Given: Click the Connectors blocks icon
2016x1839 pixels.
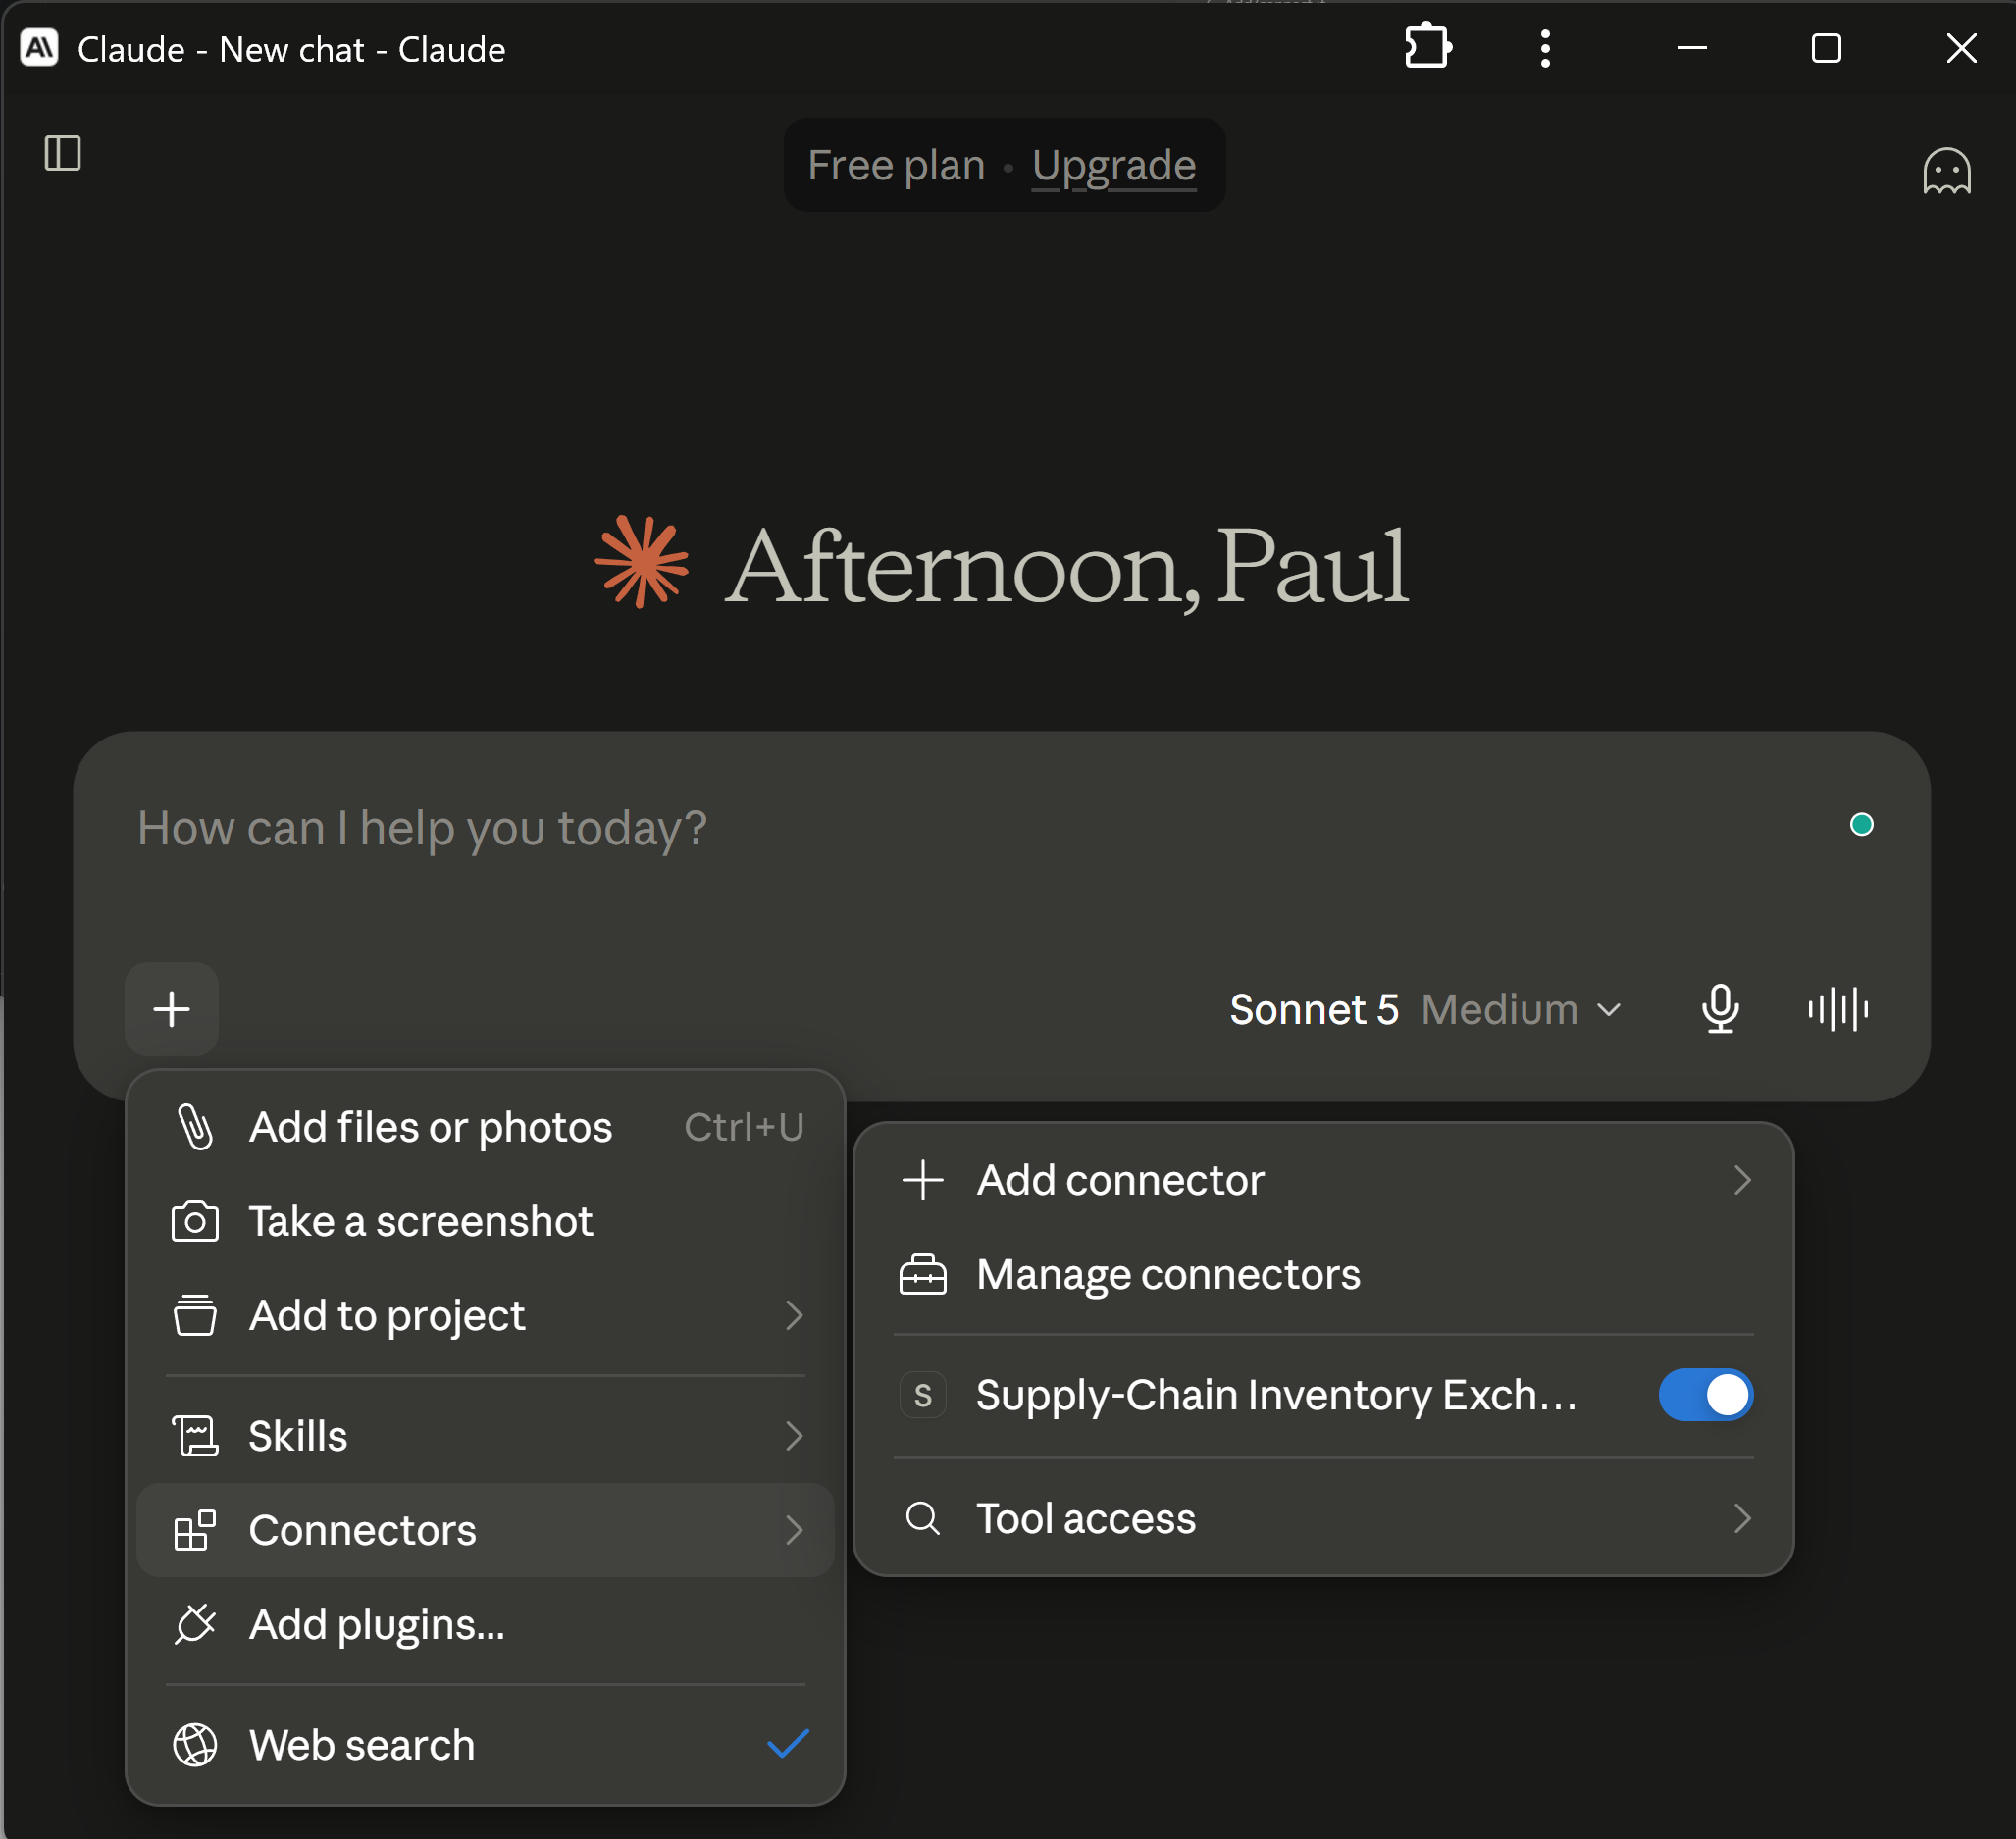Looking at the screenshot, I should [195, 1530].
